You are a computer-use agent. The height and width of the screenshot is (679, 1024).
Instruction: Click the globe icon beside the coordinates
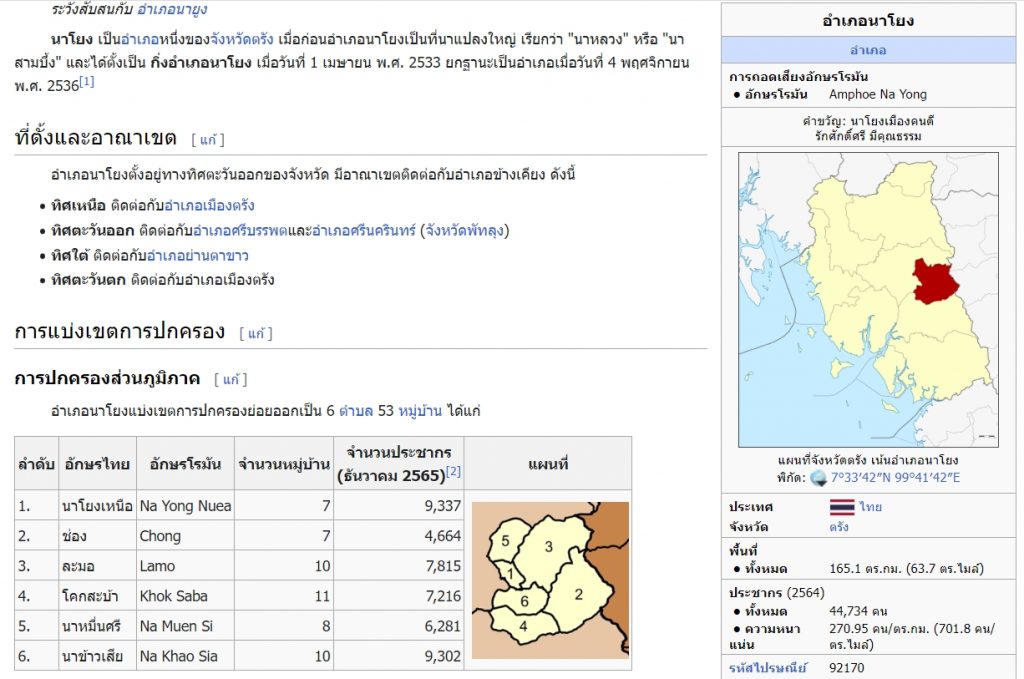(x=820, y=477)
